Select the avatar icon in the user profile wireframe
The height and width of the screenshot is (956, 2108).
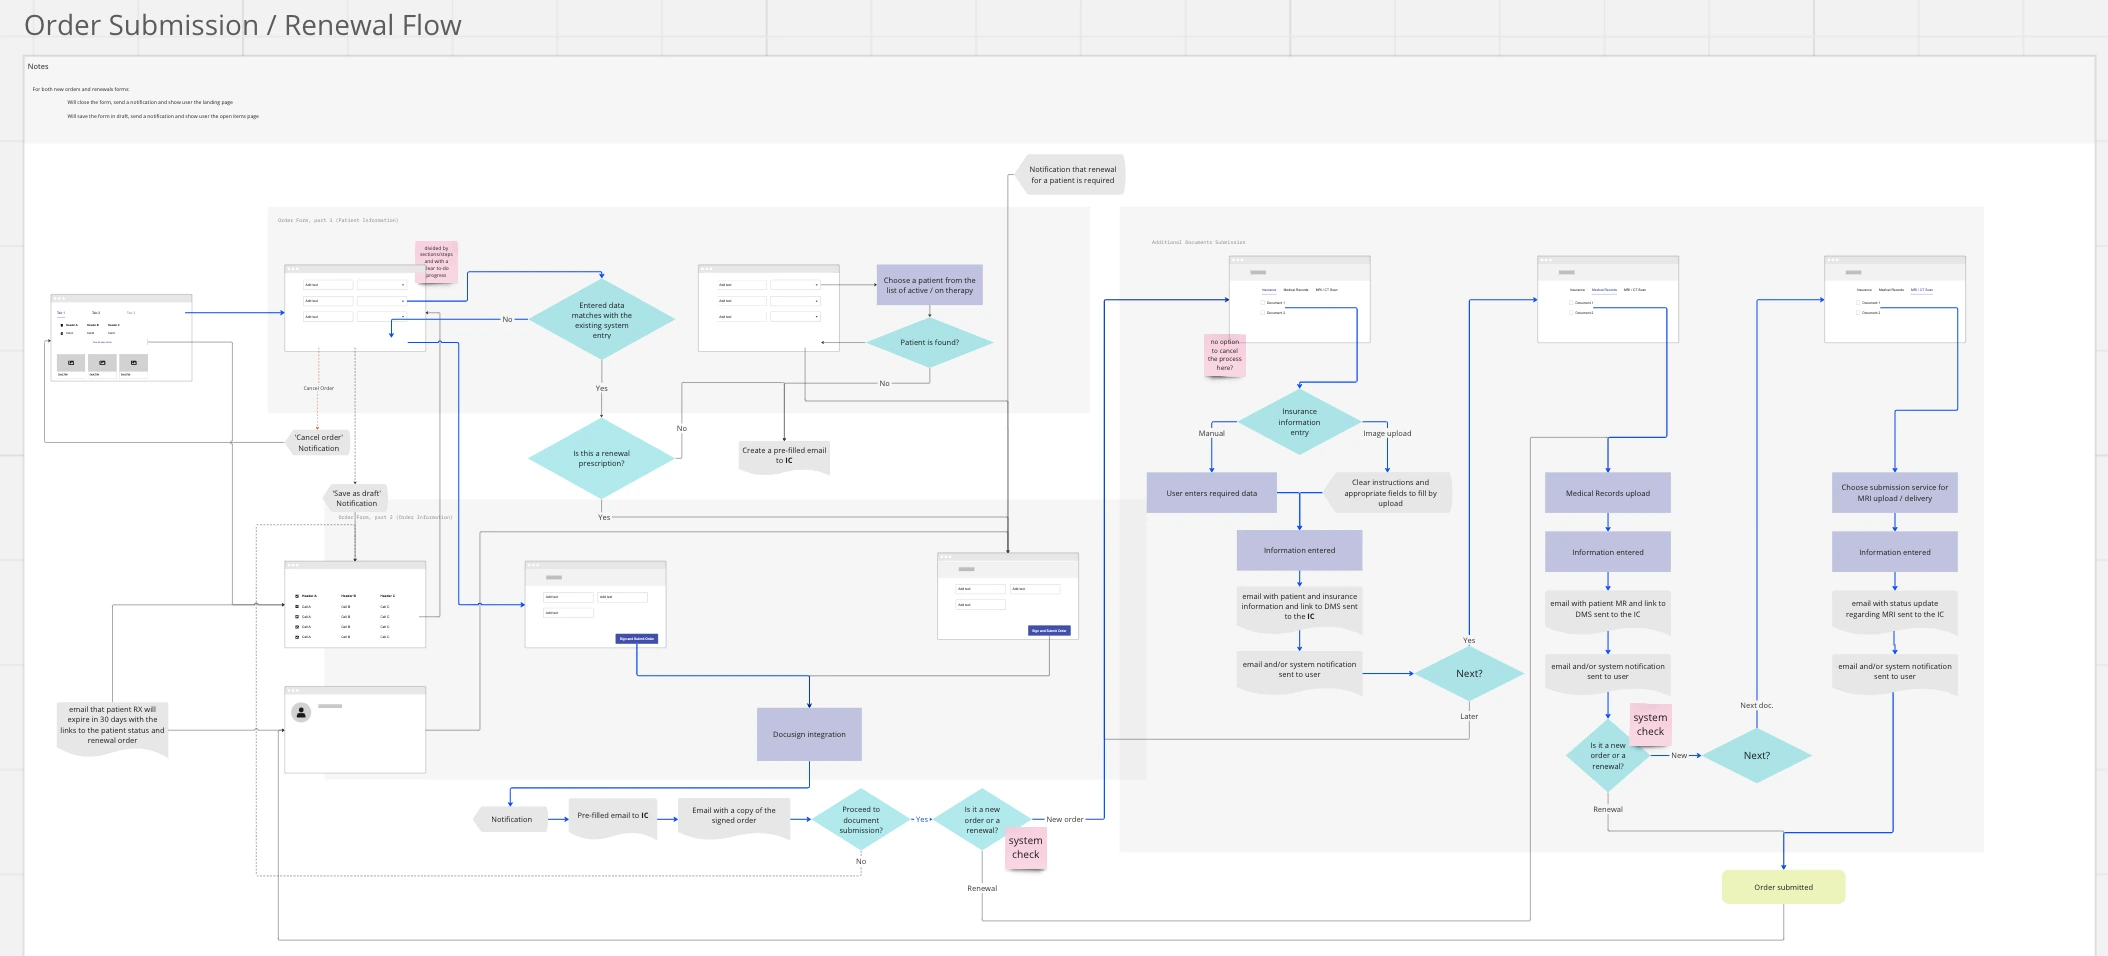pyautogui.click(x=301, y=712)
